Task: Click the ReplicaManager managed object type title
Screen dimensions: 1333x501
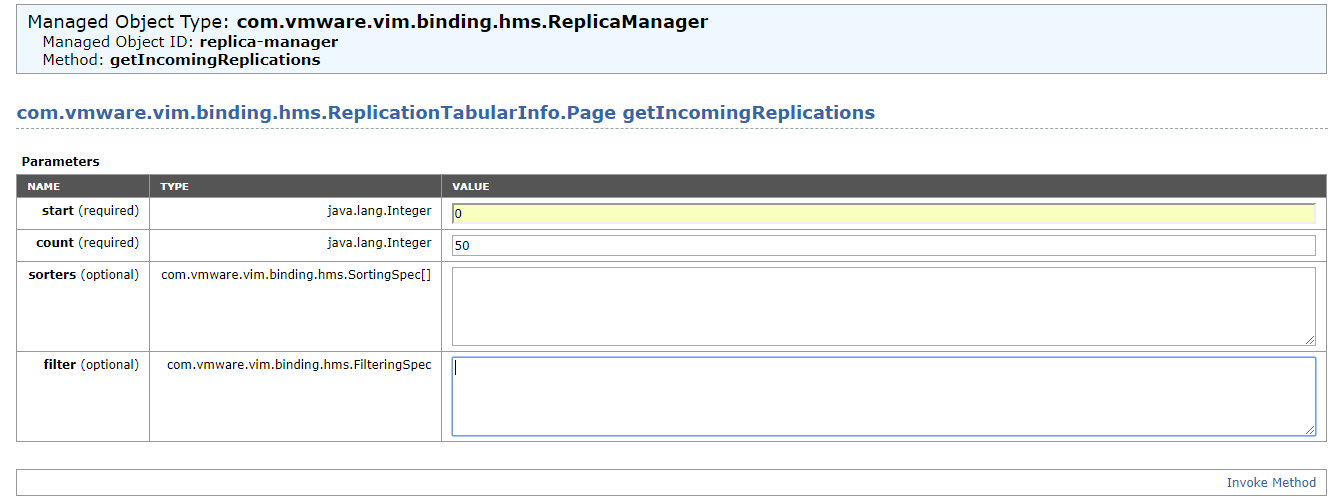Action: pyautogui.click(x=472, y=21)
